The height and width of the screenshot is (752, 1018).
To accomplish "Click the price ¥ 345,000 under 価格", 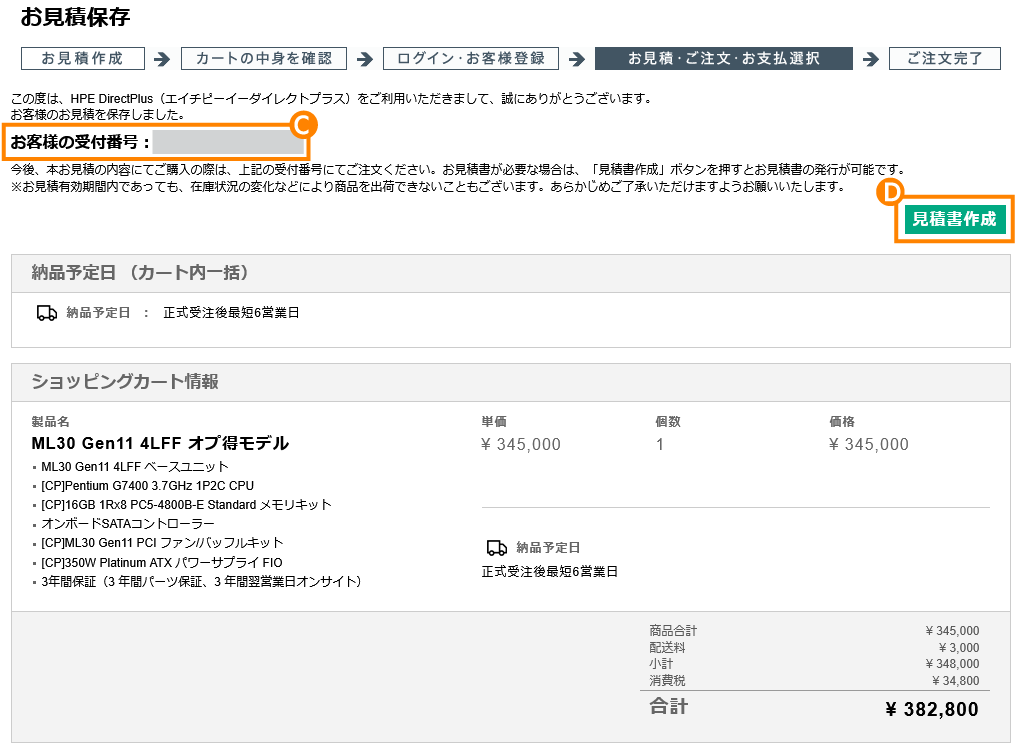I will coord(869,444).
